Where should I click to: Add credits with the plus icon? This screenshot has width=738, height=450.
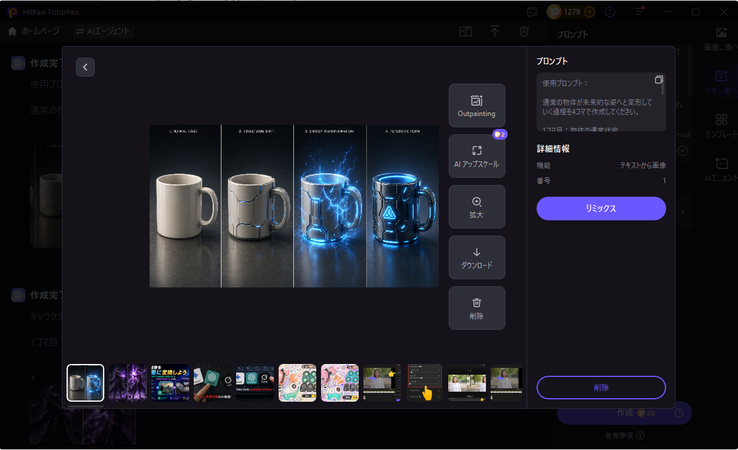point(589,12)
